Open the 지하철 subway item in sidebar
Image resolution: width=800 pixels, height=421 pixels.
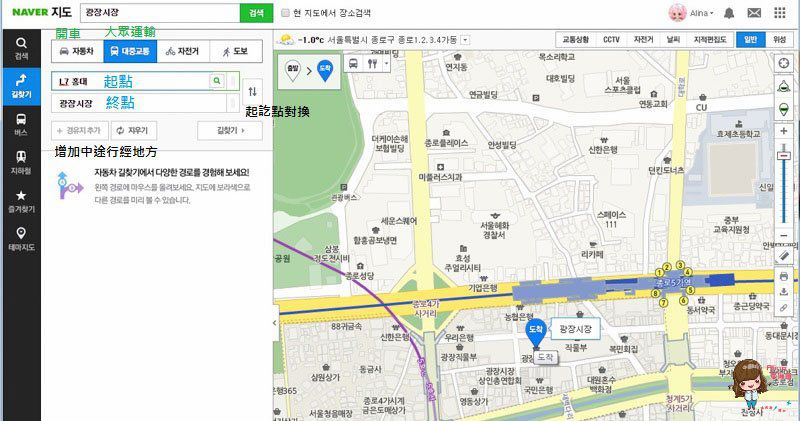point(21,163)
